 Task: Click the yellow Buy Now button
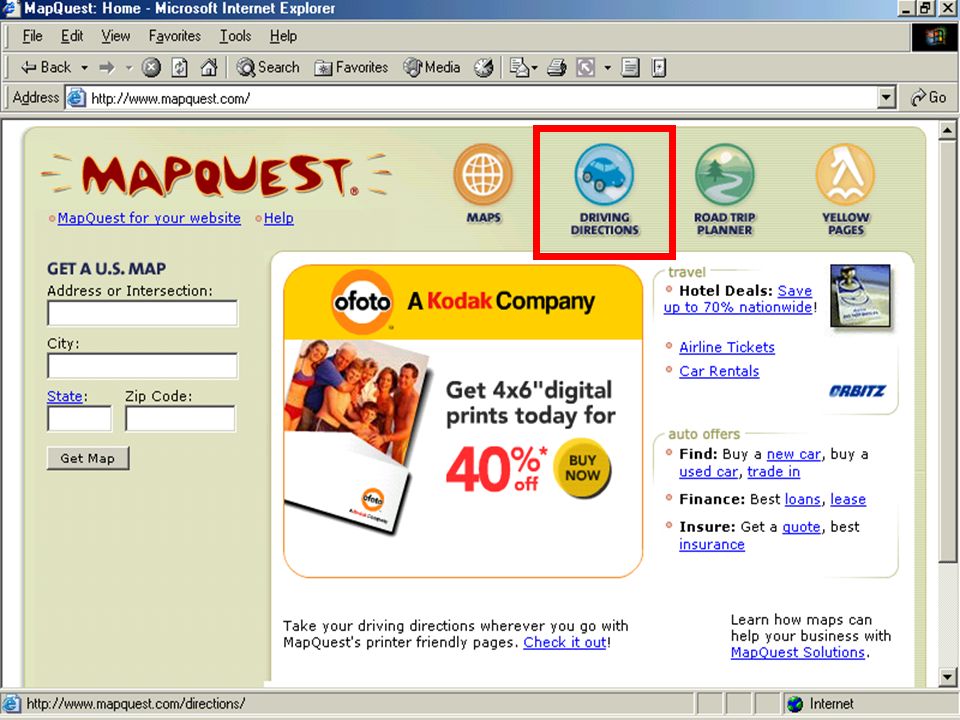[x=582, y=468]
